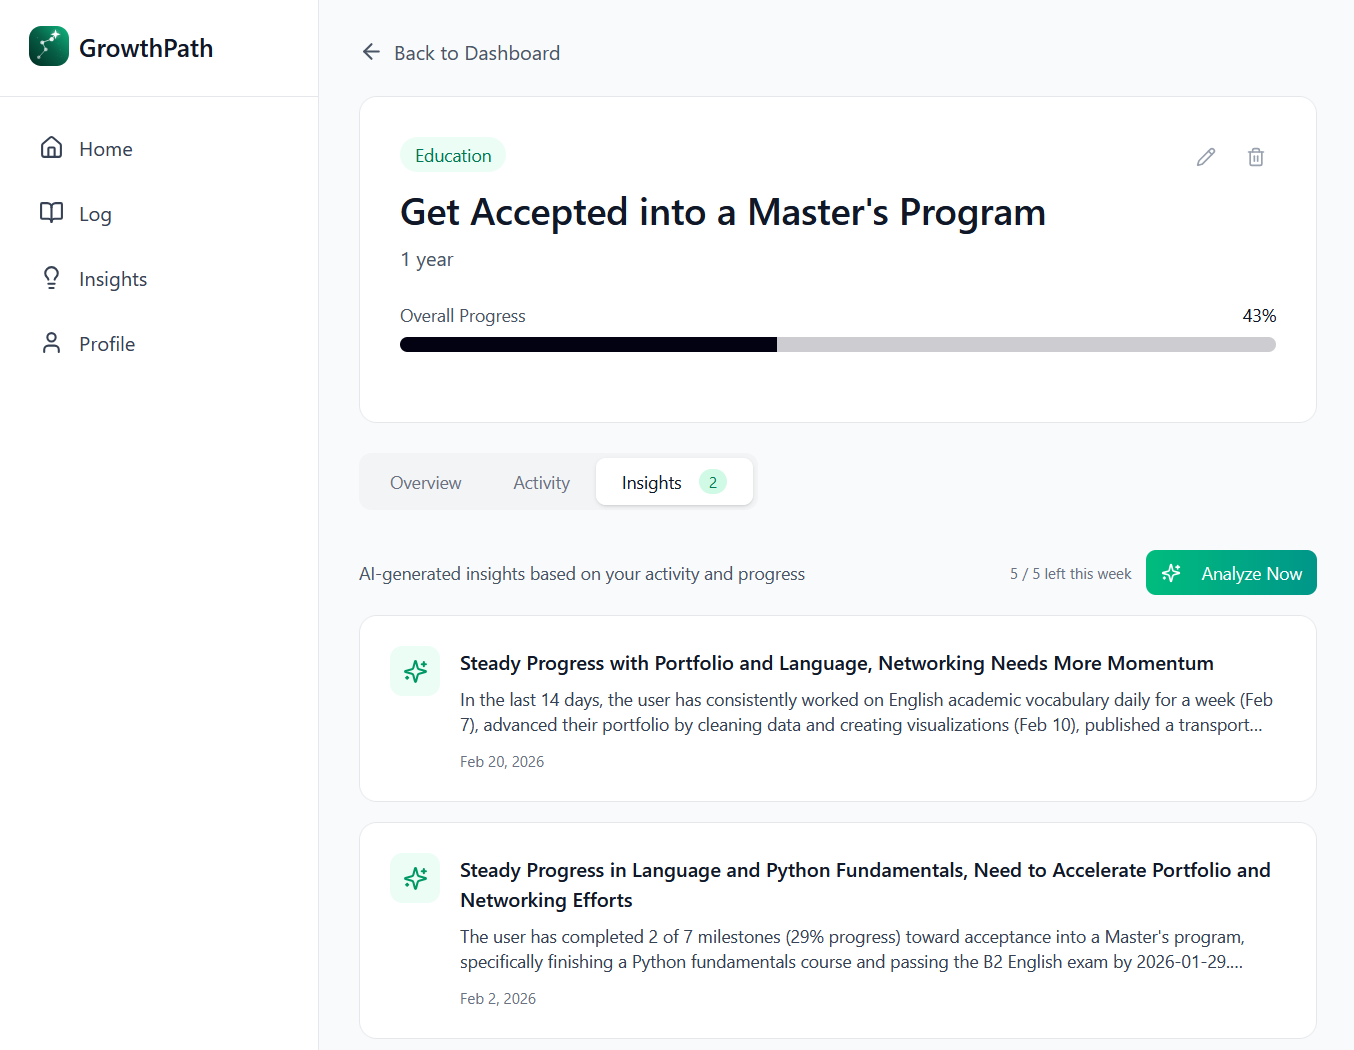Click the GrowthPath logo icon
1354x1050 pixels.
click(49, 47)
